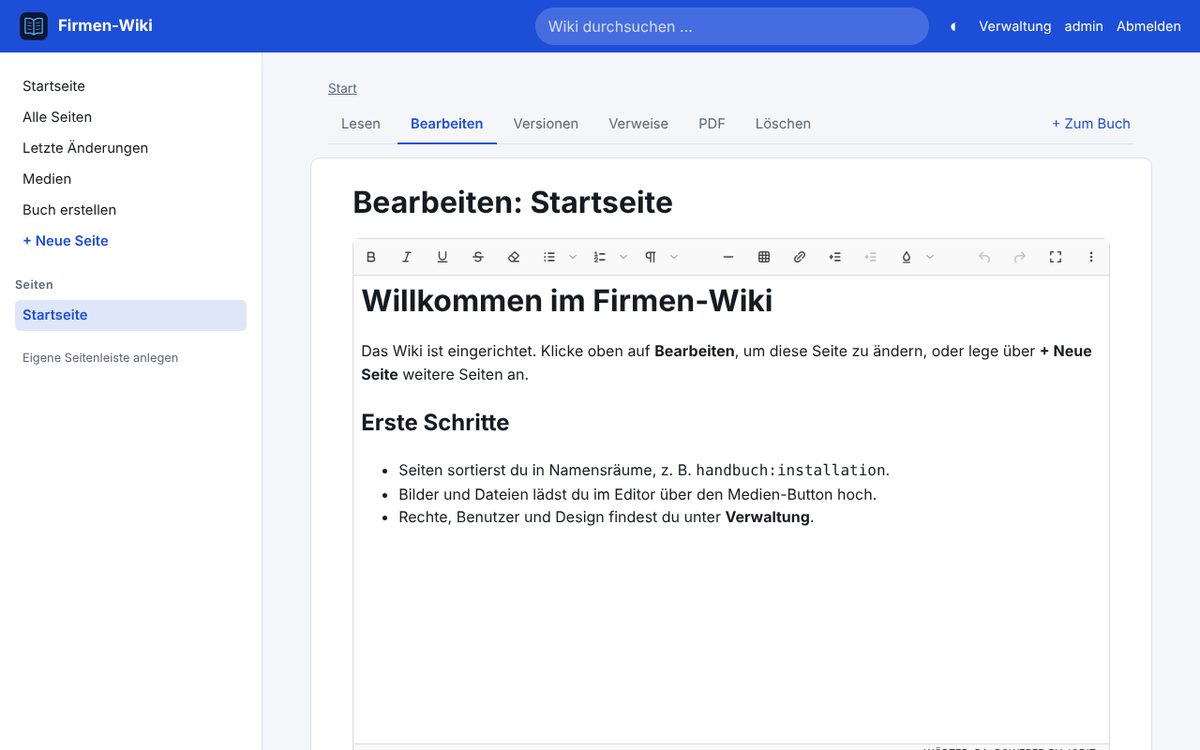Click the handbuch:installation code text
1200x750 pixels.
791,470
